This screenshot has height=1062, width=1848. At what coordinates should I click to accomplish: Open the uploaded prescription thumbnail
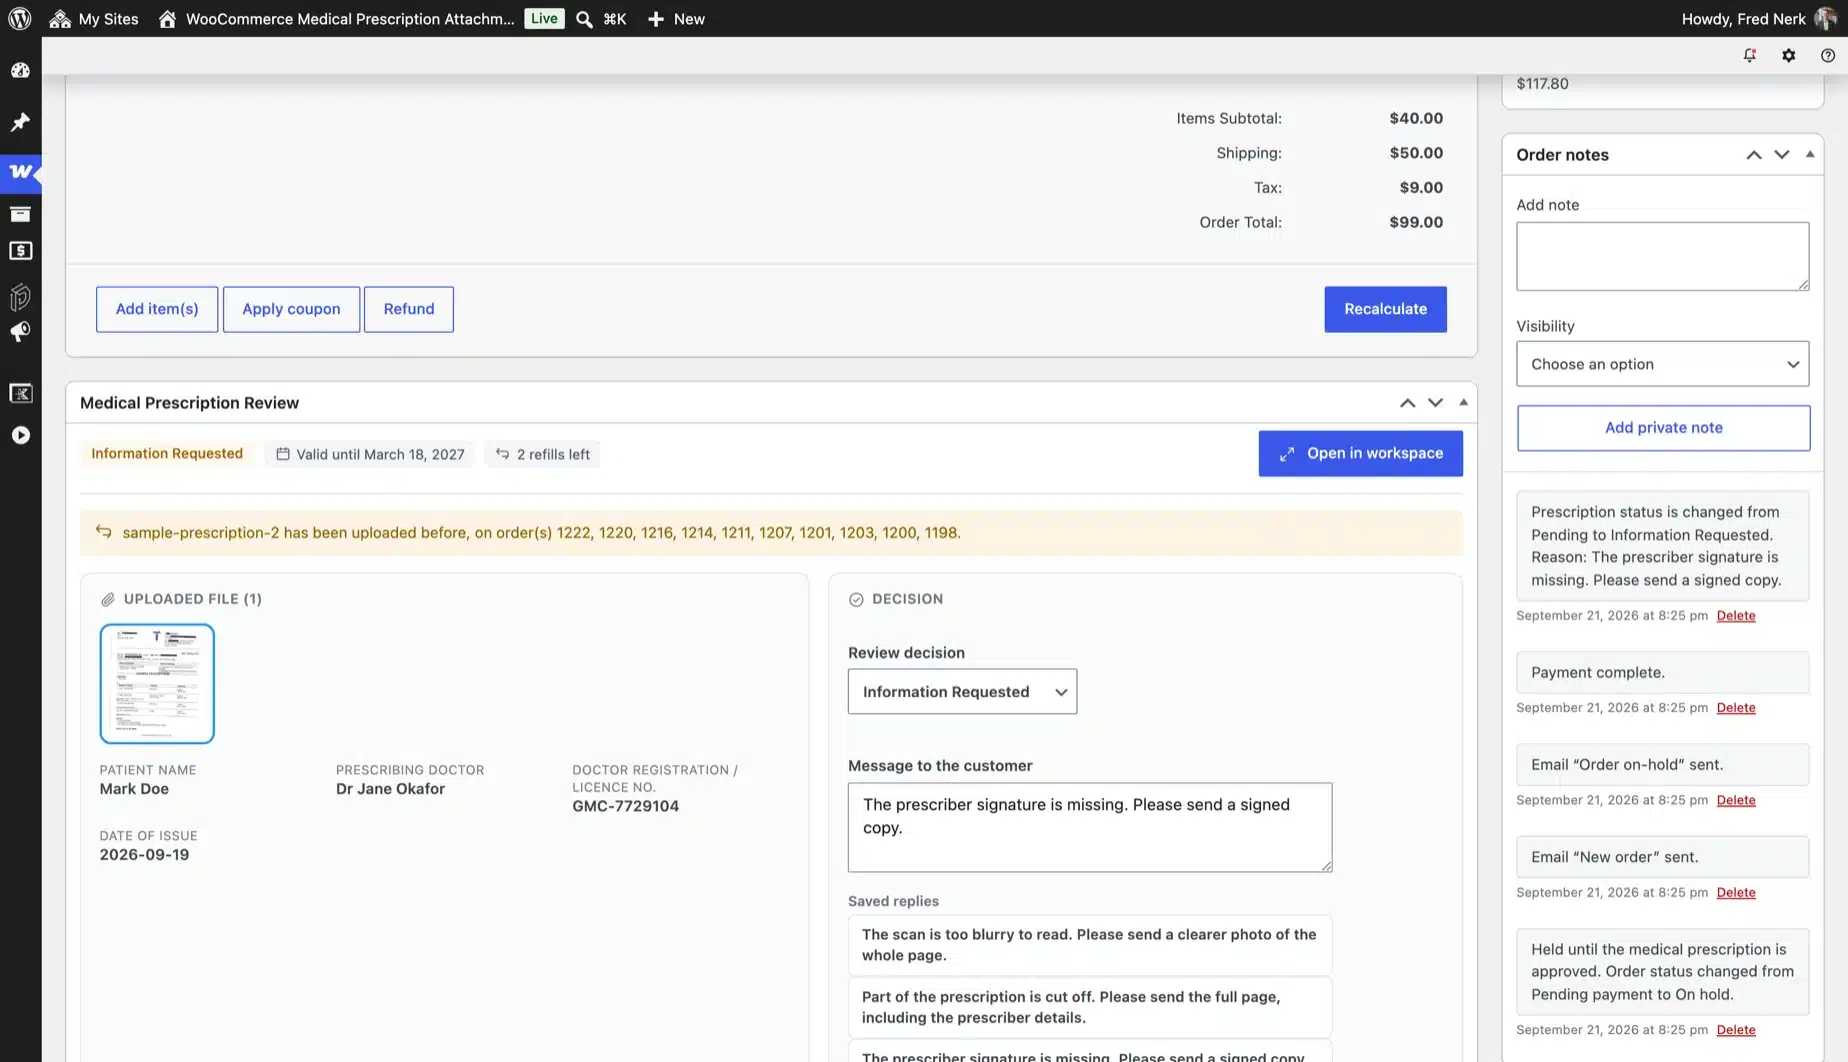157,684
